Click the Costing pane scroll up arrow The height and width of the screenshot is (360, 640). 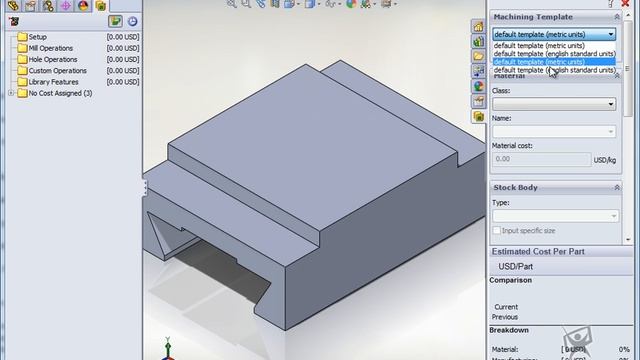tap(628, 15)
